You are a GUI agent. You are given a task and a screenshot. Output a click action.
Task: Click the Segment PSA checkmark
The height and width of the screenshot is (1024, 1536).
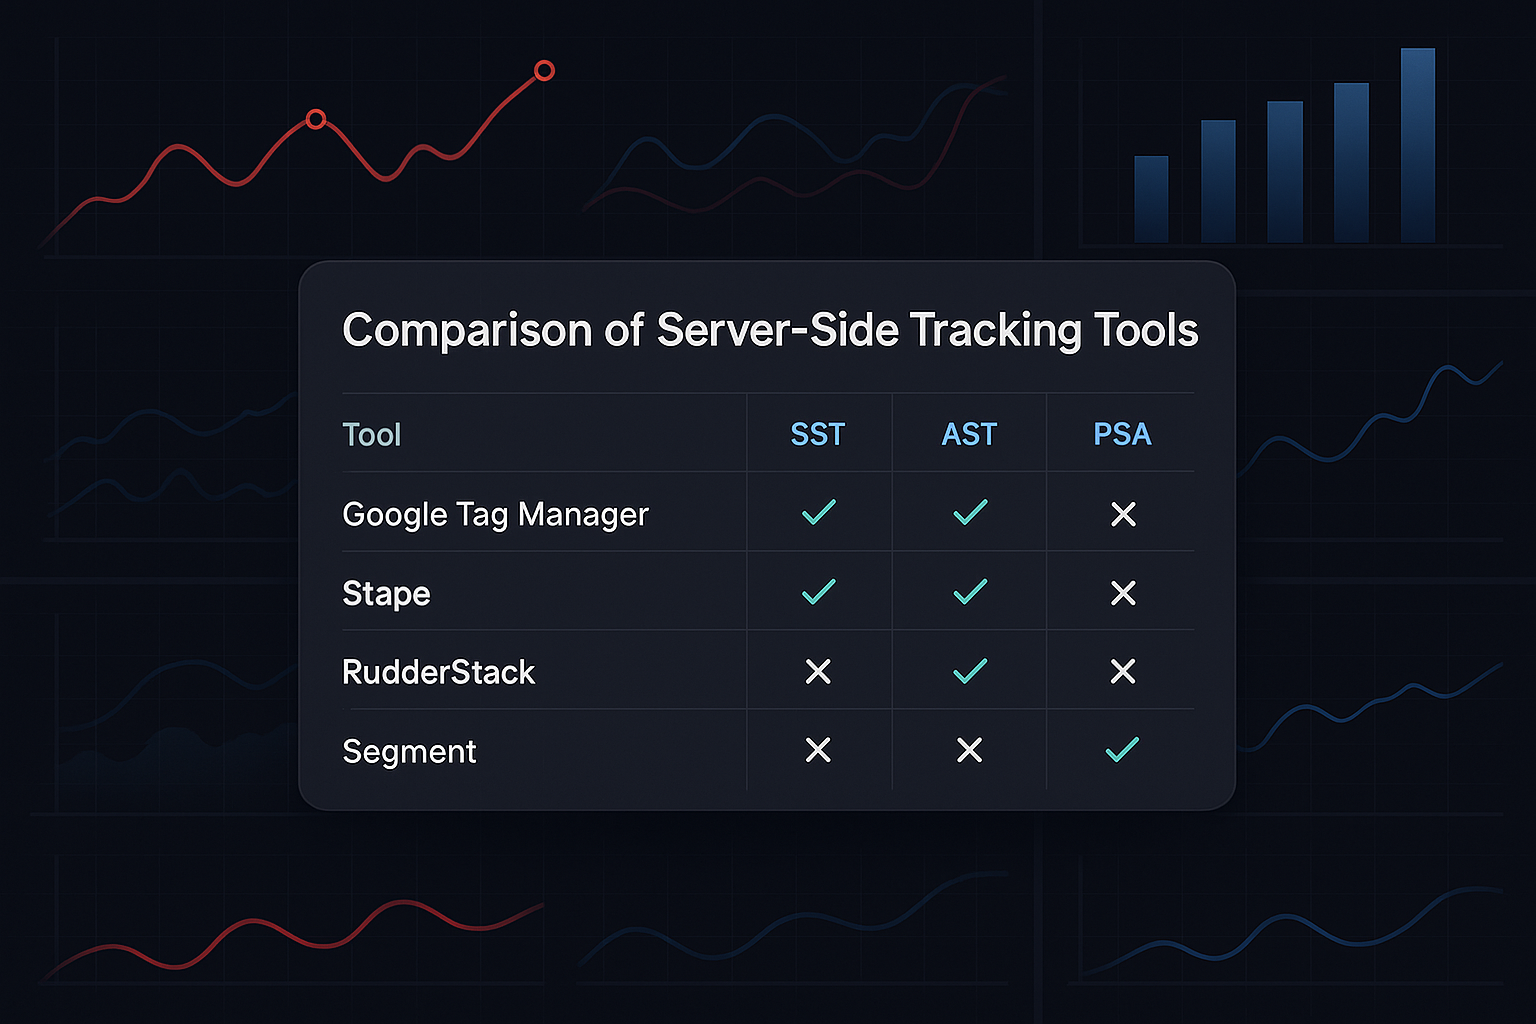point(1122,749)
